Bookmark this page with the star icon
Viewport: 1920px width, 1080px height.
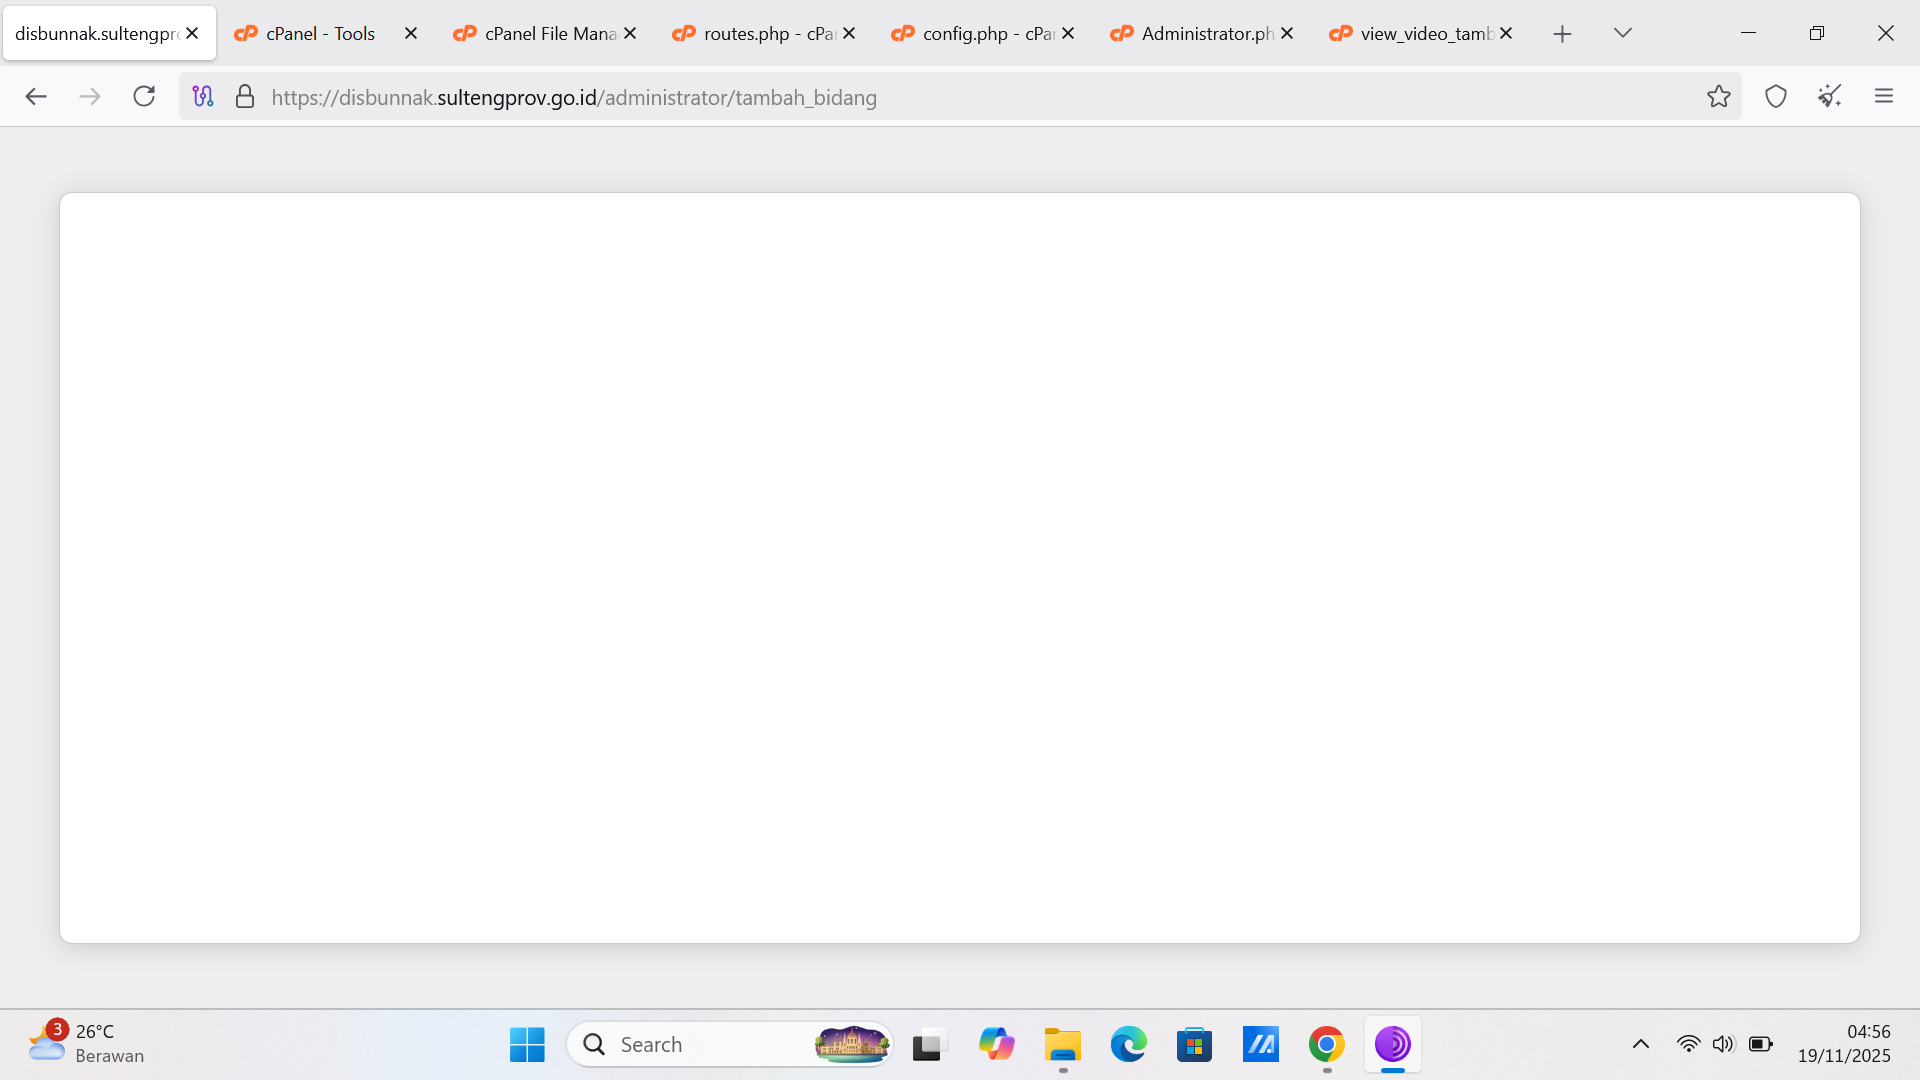(1718, 96)
